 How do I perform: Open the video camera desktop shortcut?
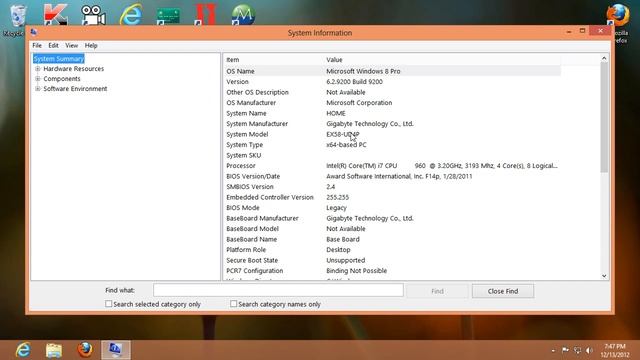click(x=93, y=15)
